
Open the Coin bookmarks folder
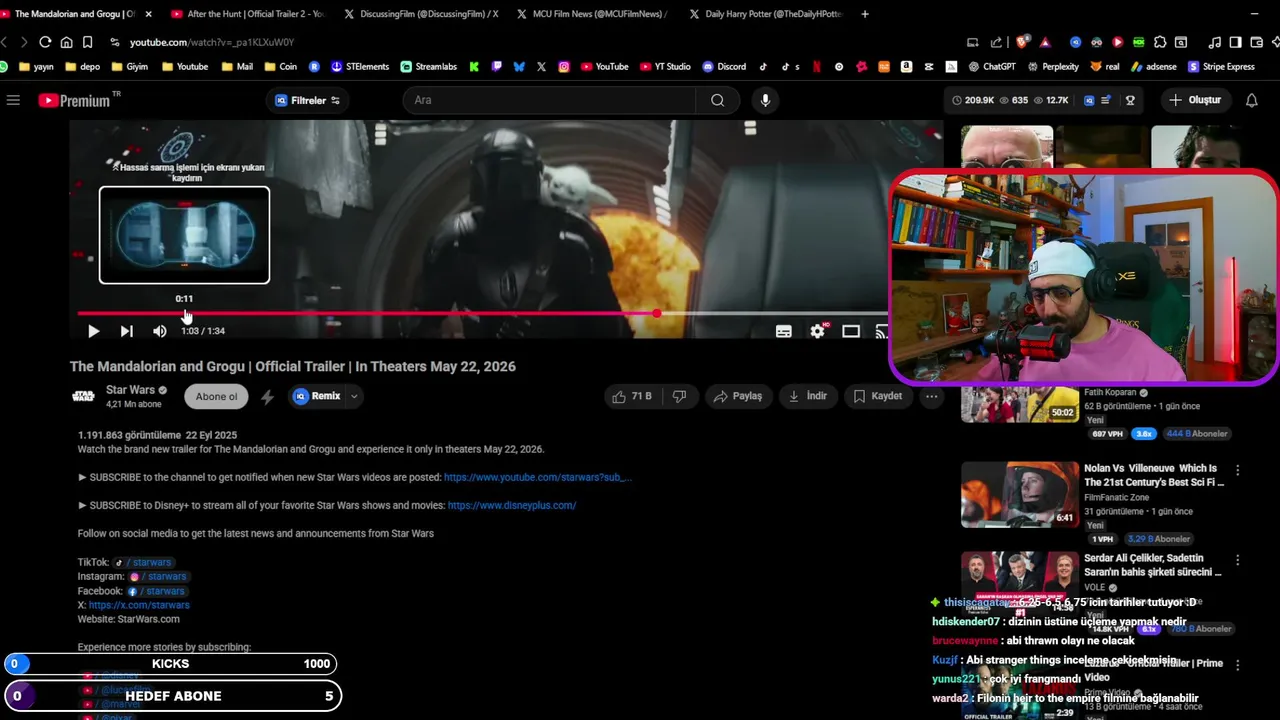pyautogui.click(x=281, y=67)
